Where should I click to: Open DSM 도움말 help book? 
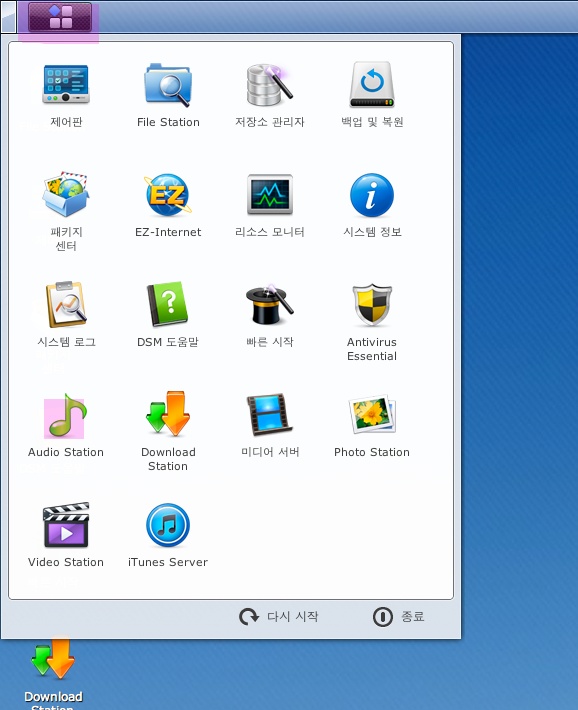[x=168, y=304]
